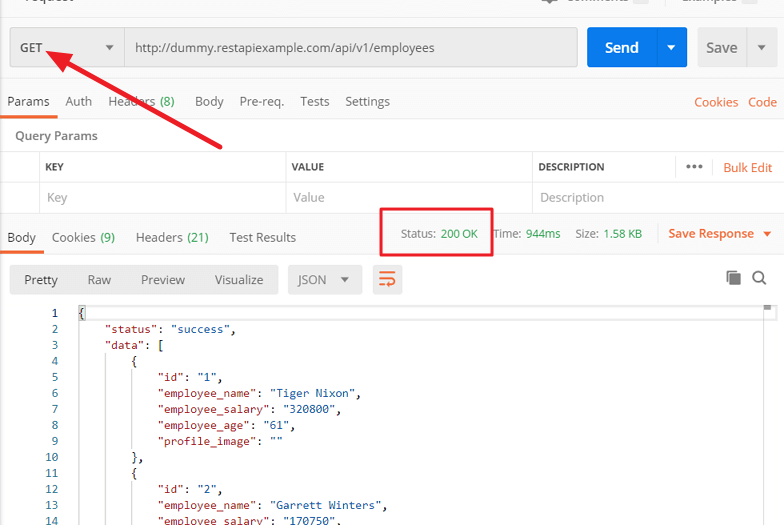Click the Value input cell

click(x=409, y=198)
